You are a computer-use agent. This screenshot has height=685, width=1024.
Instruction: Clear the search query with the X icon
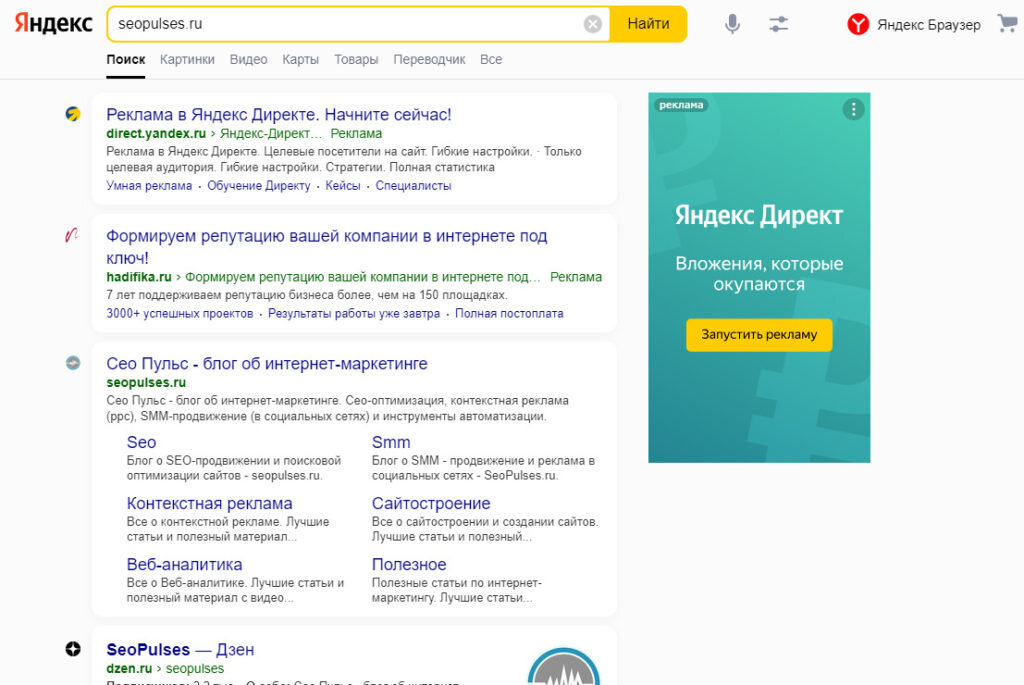(592, 24)
